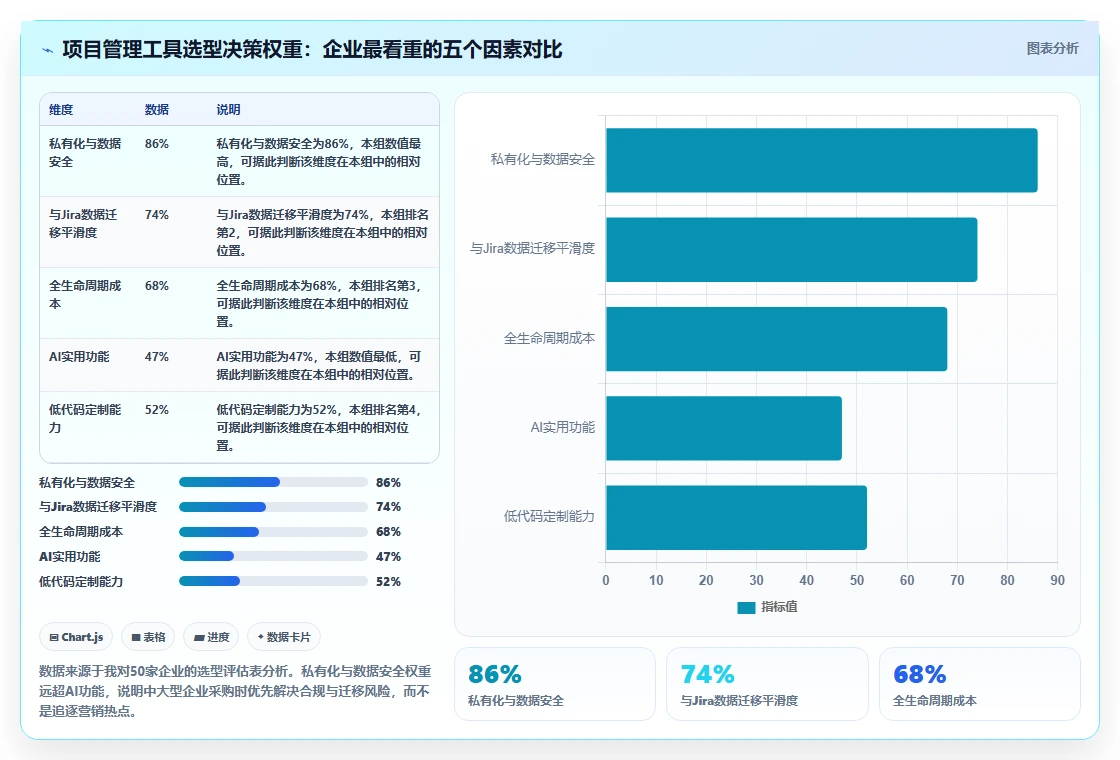Viewport: 1120px width, 760px height.
Task: Click 低代码定制能力 chart axis label
Action: pyautogui.click(x=549, y=516)
